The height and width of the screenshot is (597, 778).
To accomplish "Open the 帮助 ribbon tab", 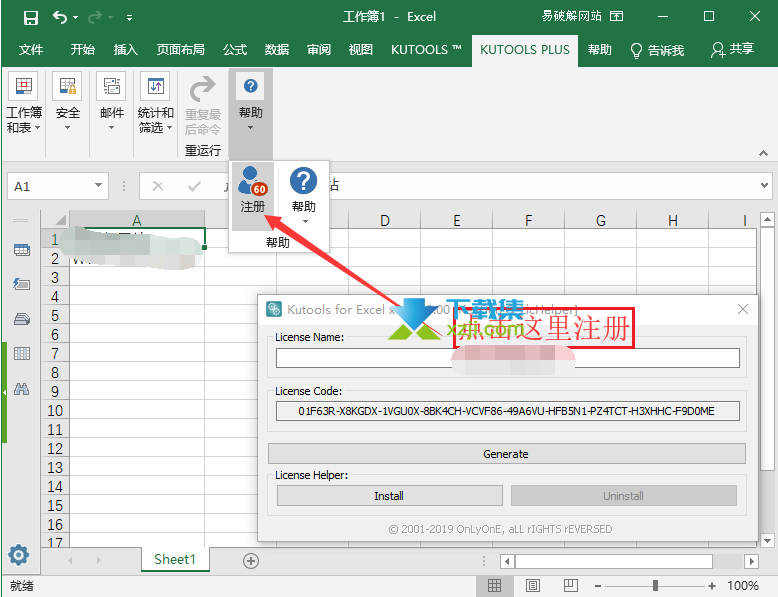I will tap(600, 50).
